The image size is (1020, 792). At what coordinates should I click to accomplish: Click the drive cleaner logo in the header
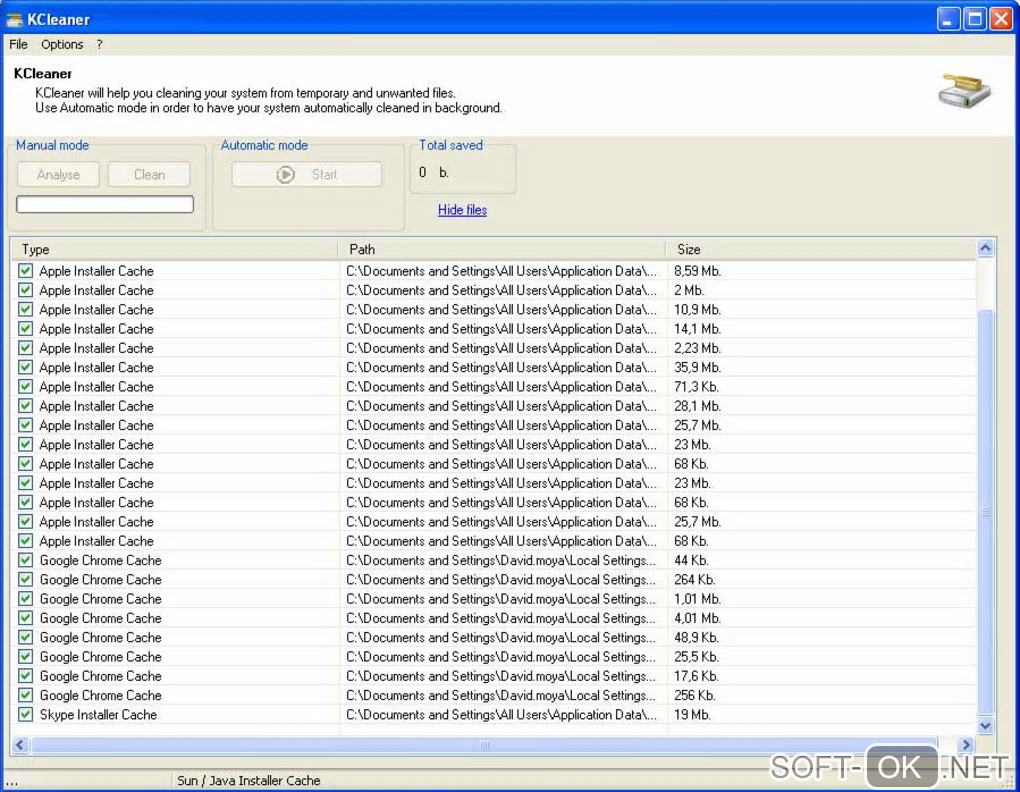(x=964, y=91)
